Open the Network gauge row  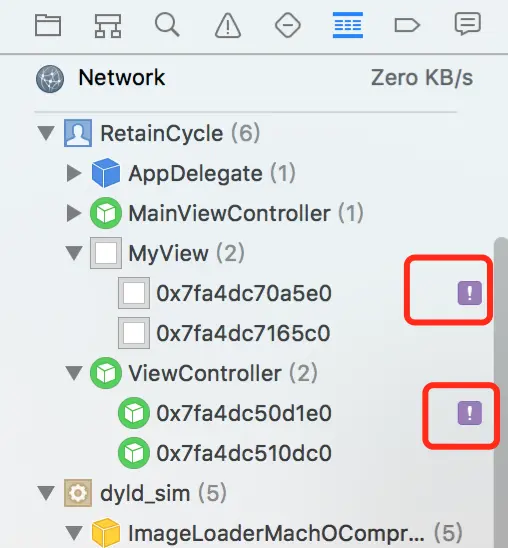pyautogui.click(x=254, y=78)
